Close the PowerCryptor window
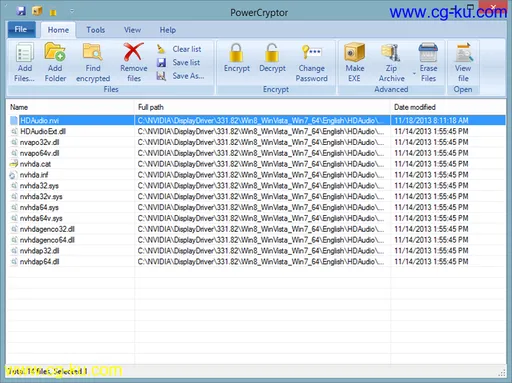The width and height of the screenshot is (512, 383). coord(493,7)
